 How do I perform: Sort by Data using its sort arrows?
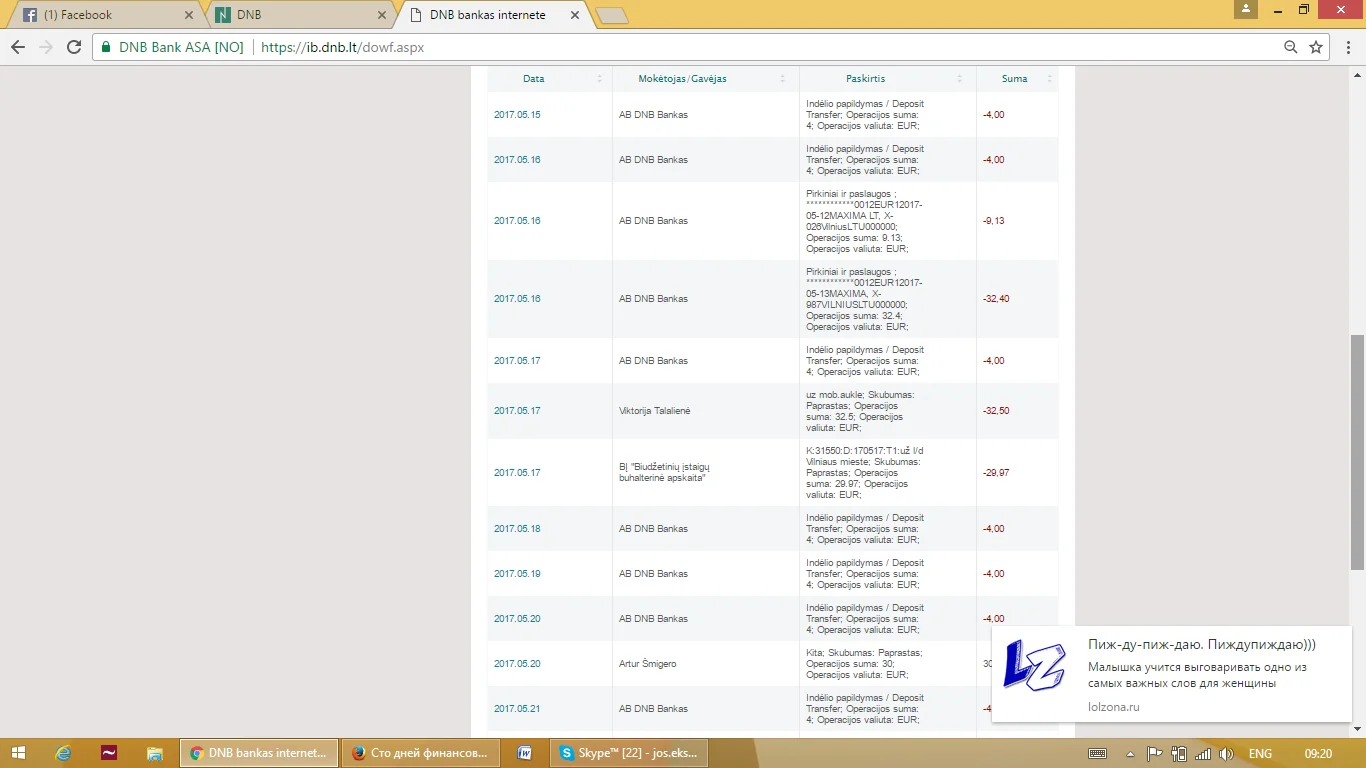coord(600,79)
